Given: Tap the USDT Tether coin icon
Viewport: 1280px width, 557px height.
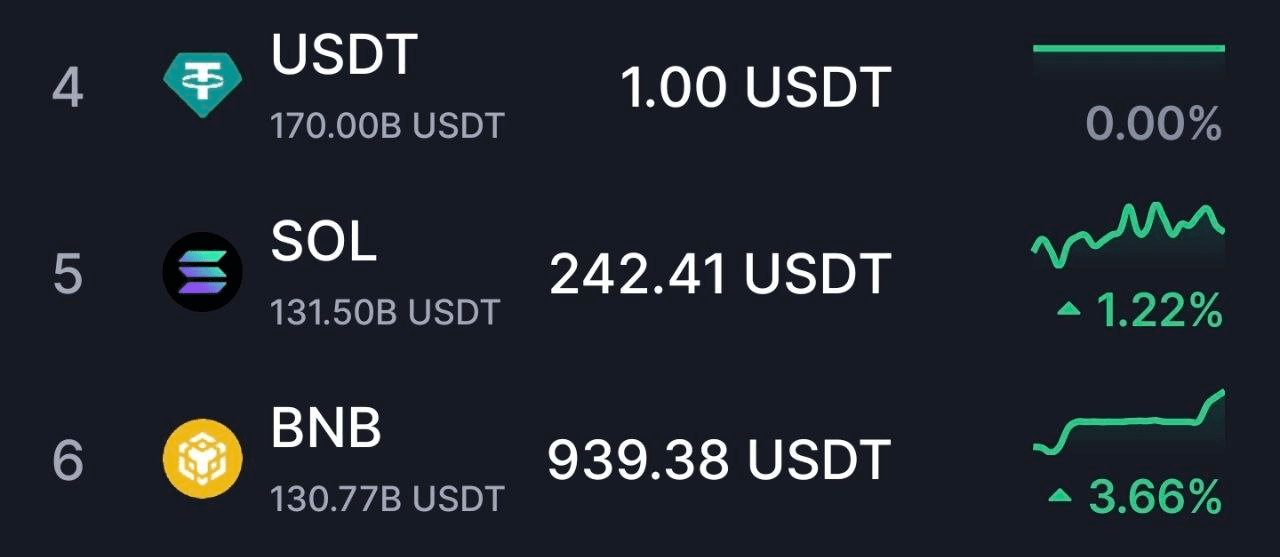Looking at the screenshot, I should coord(203,86).
